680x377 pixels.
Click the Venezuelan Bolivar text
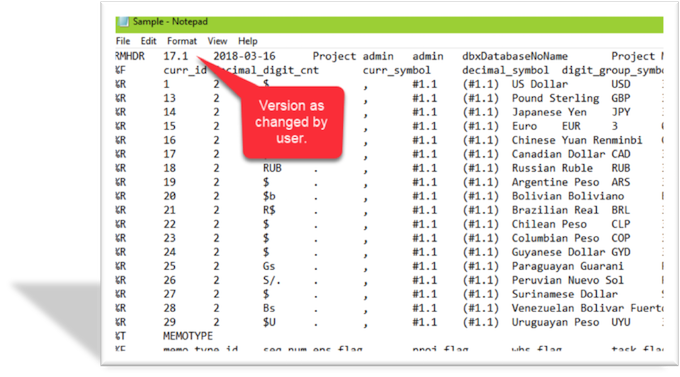pos(568,308)
